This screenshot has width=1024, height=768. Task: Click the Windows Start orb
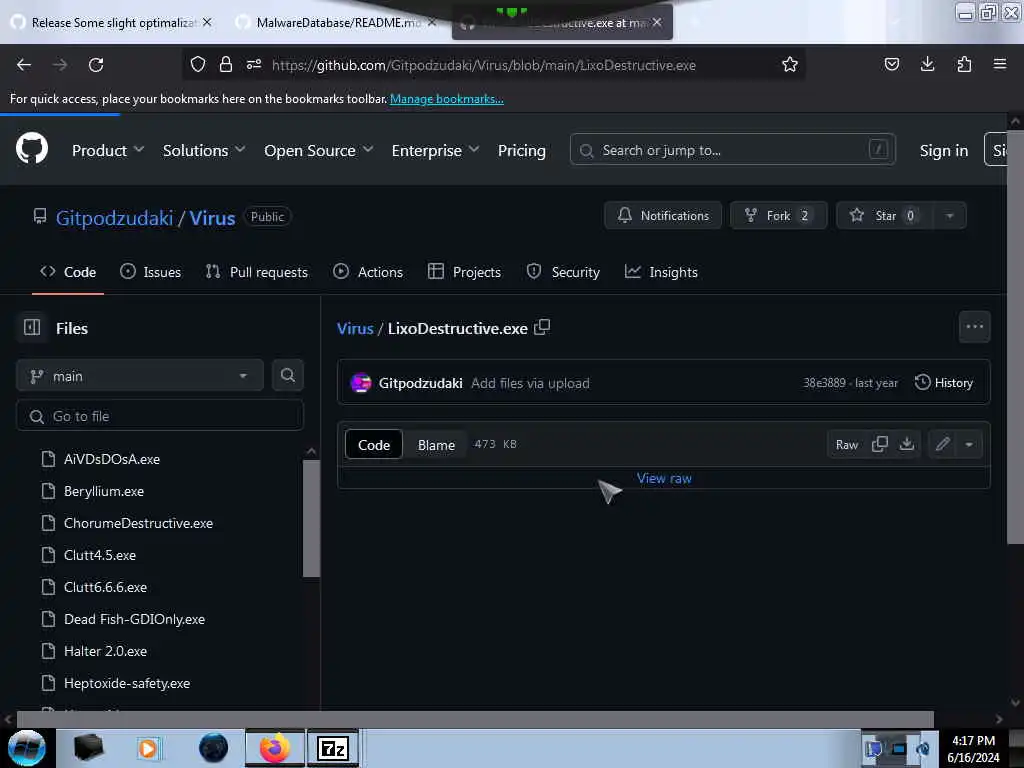(27, 748)
